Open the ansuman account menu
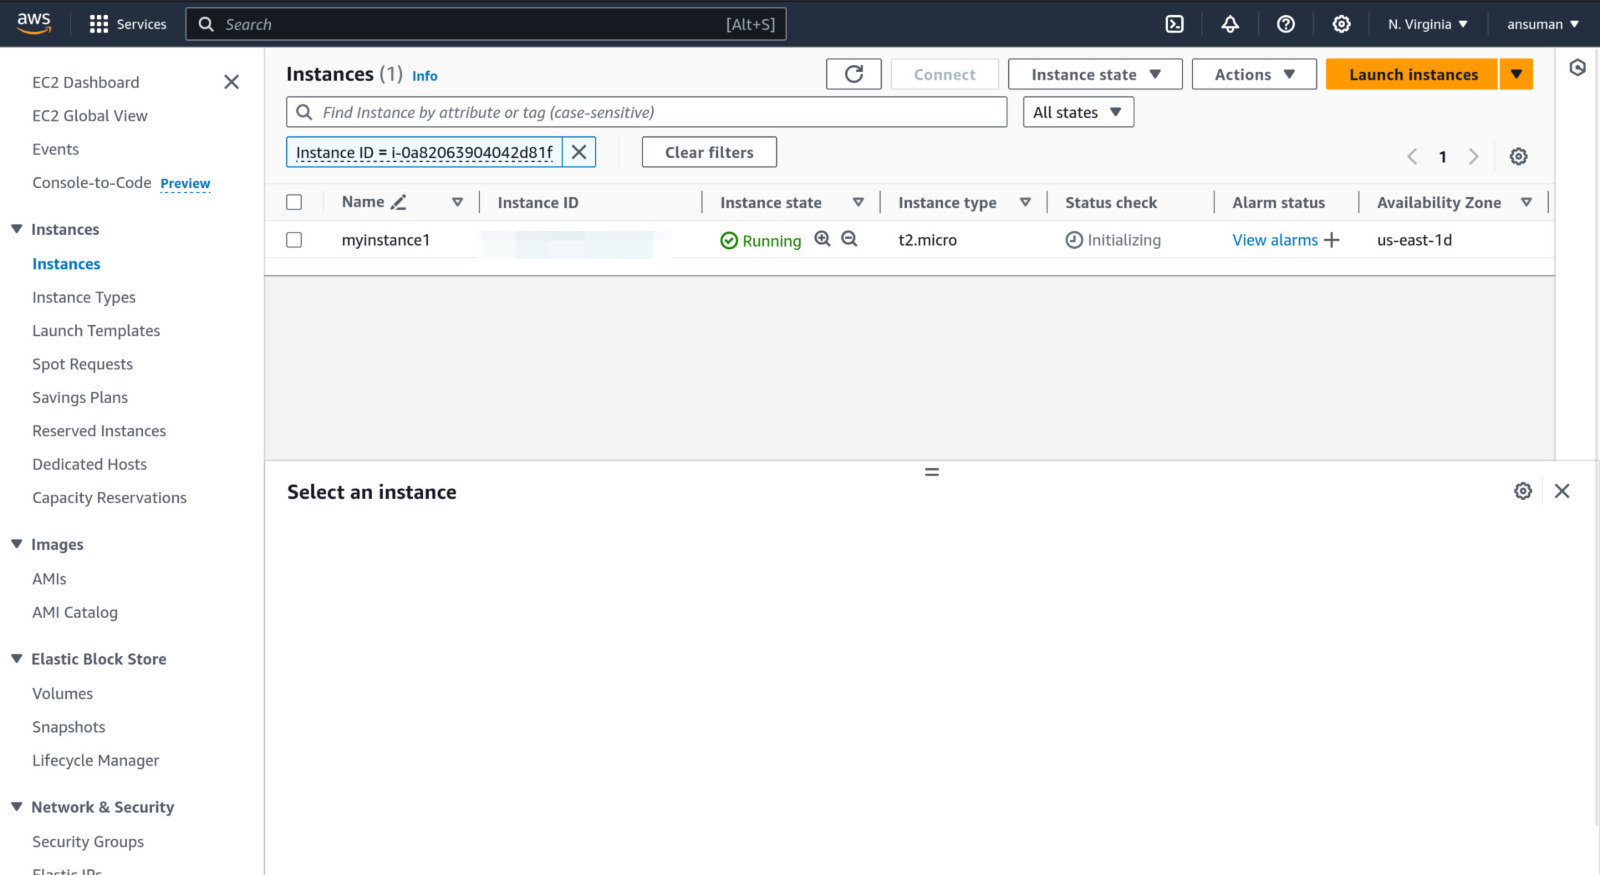 pos(1543,24)
